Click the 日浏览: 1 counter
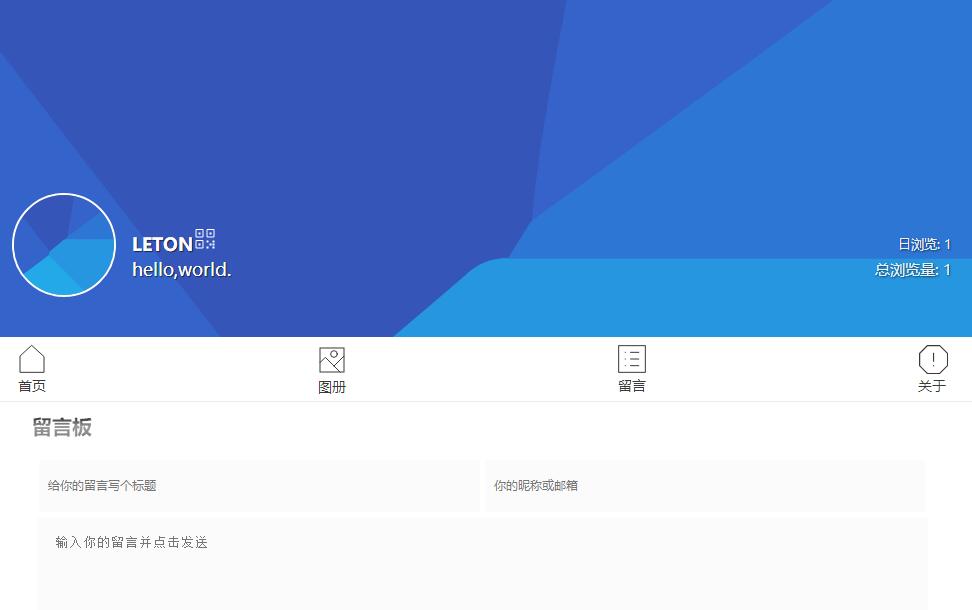The height and width of the screenshot is (610, 972). coord(924,244)
